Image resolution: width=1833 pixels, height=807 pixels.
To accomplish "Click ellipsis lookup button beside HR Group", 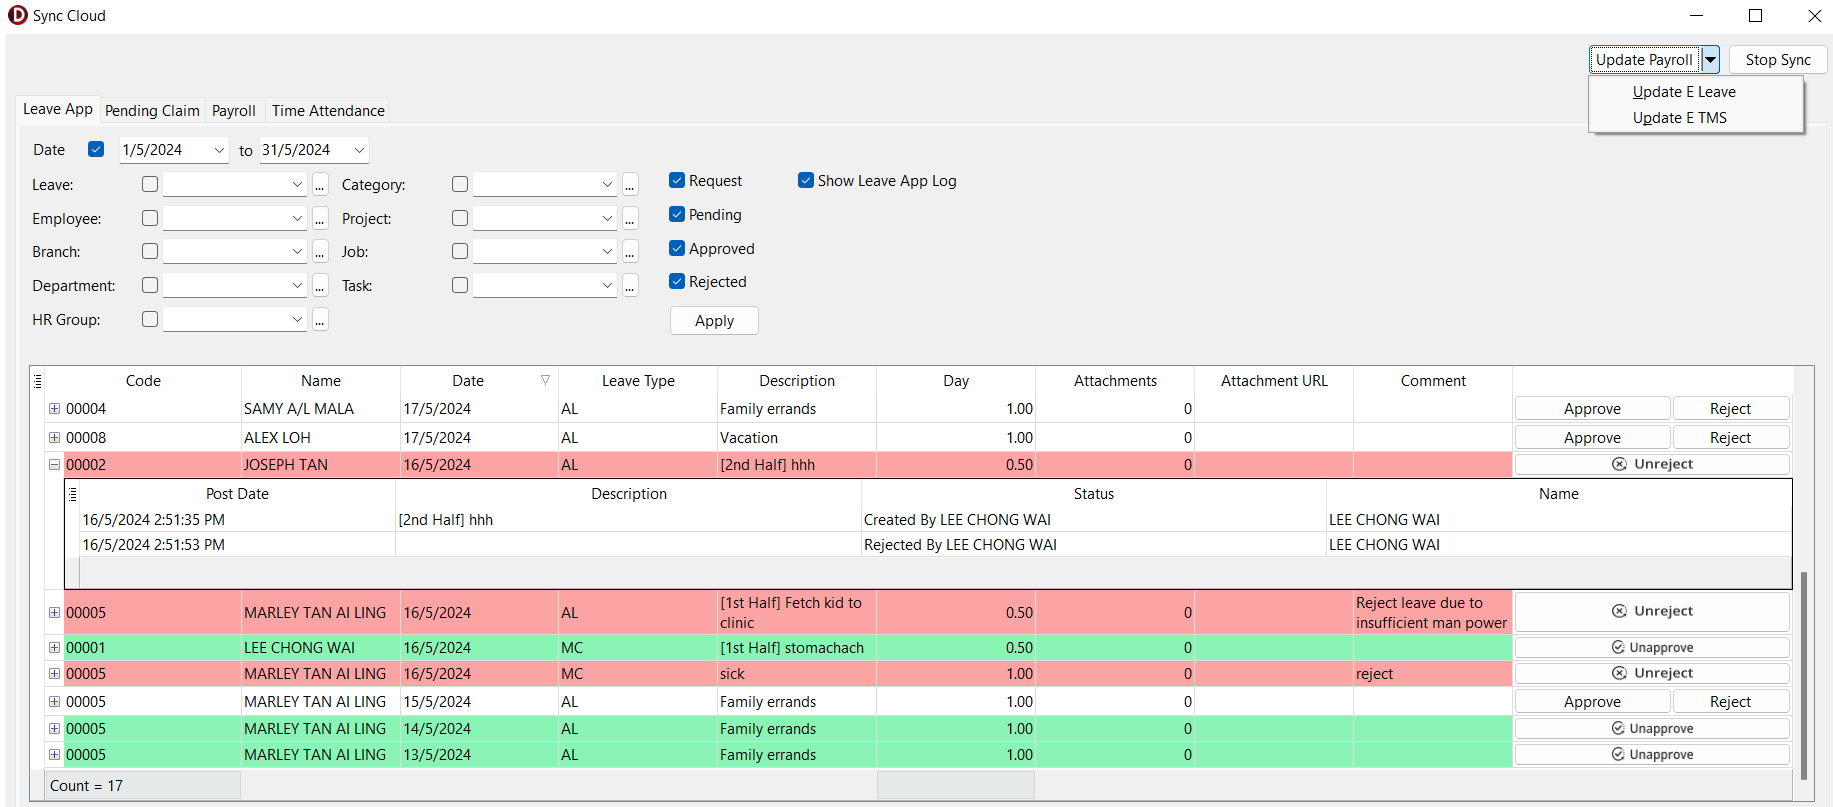I will [320, 320].
